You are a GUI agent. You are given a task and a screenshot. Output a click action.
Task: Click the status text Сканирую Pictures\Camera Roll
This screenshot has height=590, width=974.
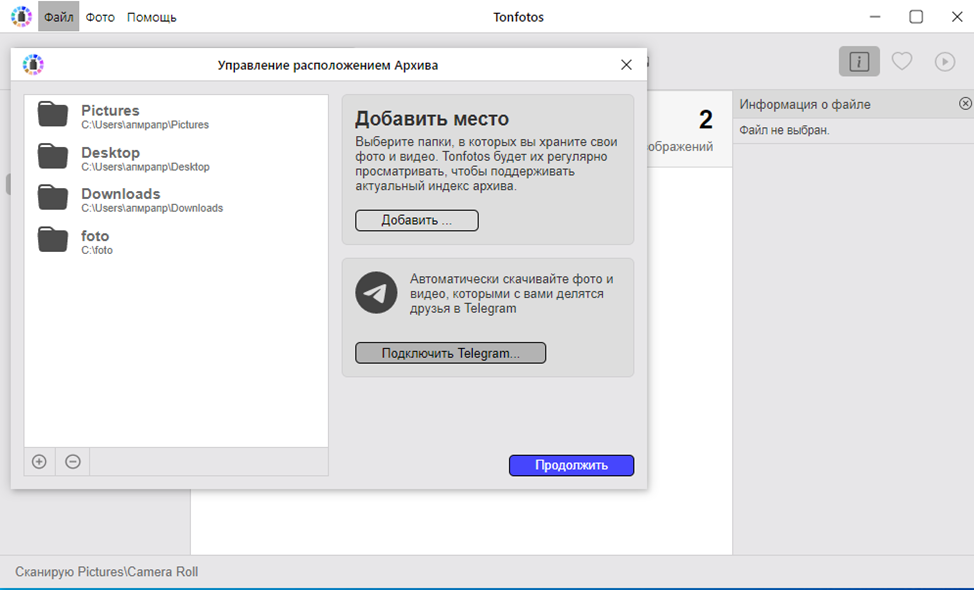107,572
